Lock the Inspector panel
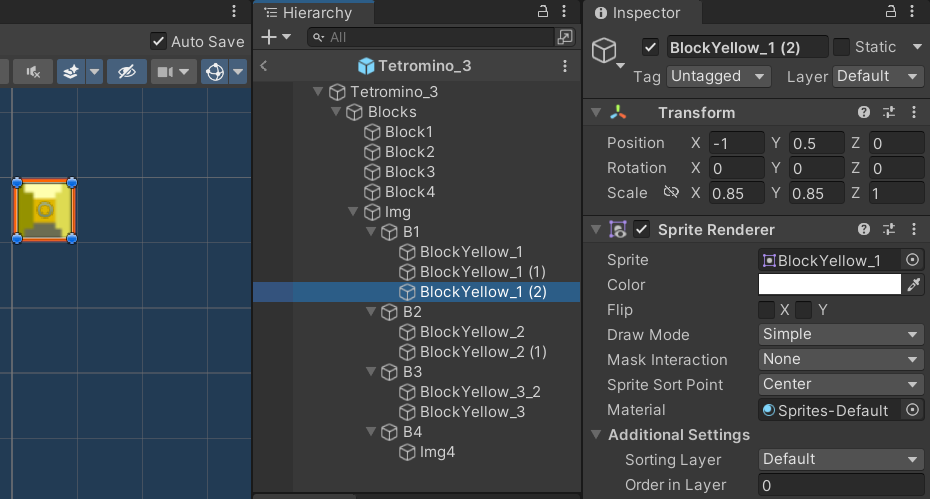Viewport: 930px width, 499px height. tap(890, 11)
